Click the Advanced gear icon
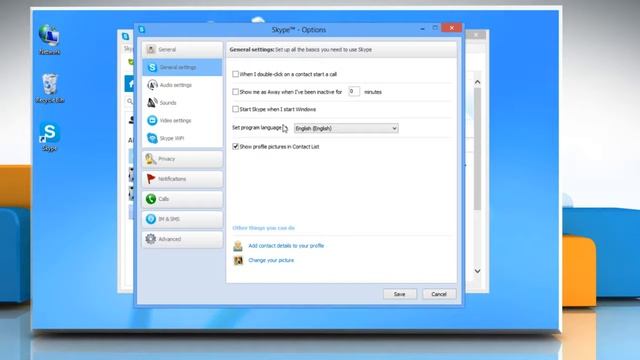The height and width of the screenshot is (360, 640). 151,239
